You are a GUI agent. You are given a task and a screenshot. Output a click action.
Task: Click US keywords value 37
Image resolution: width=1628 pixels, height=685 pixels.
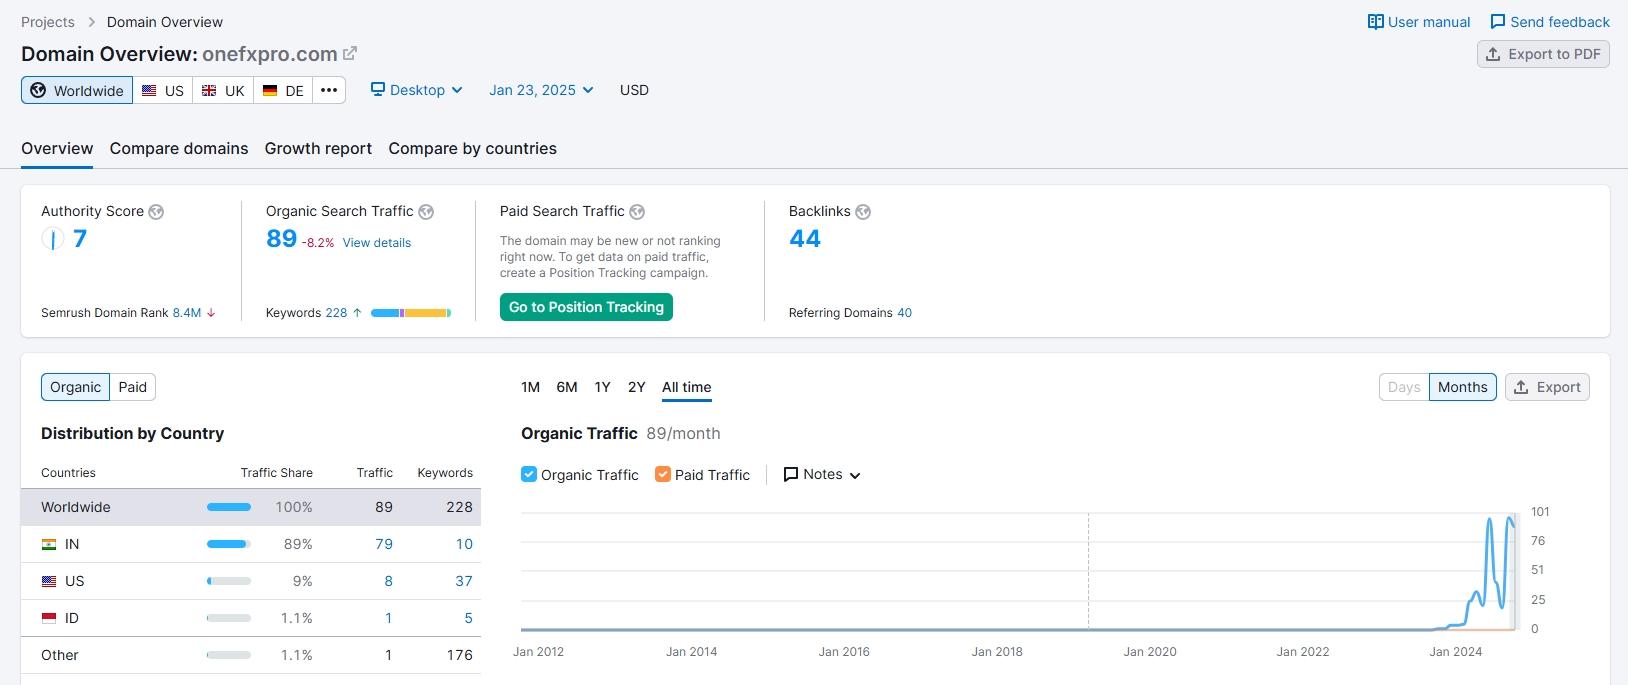click(464, 581)
